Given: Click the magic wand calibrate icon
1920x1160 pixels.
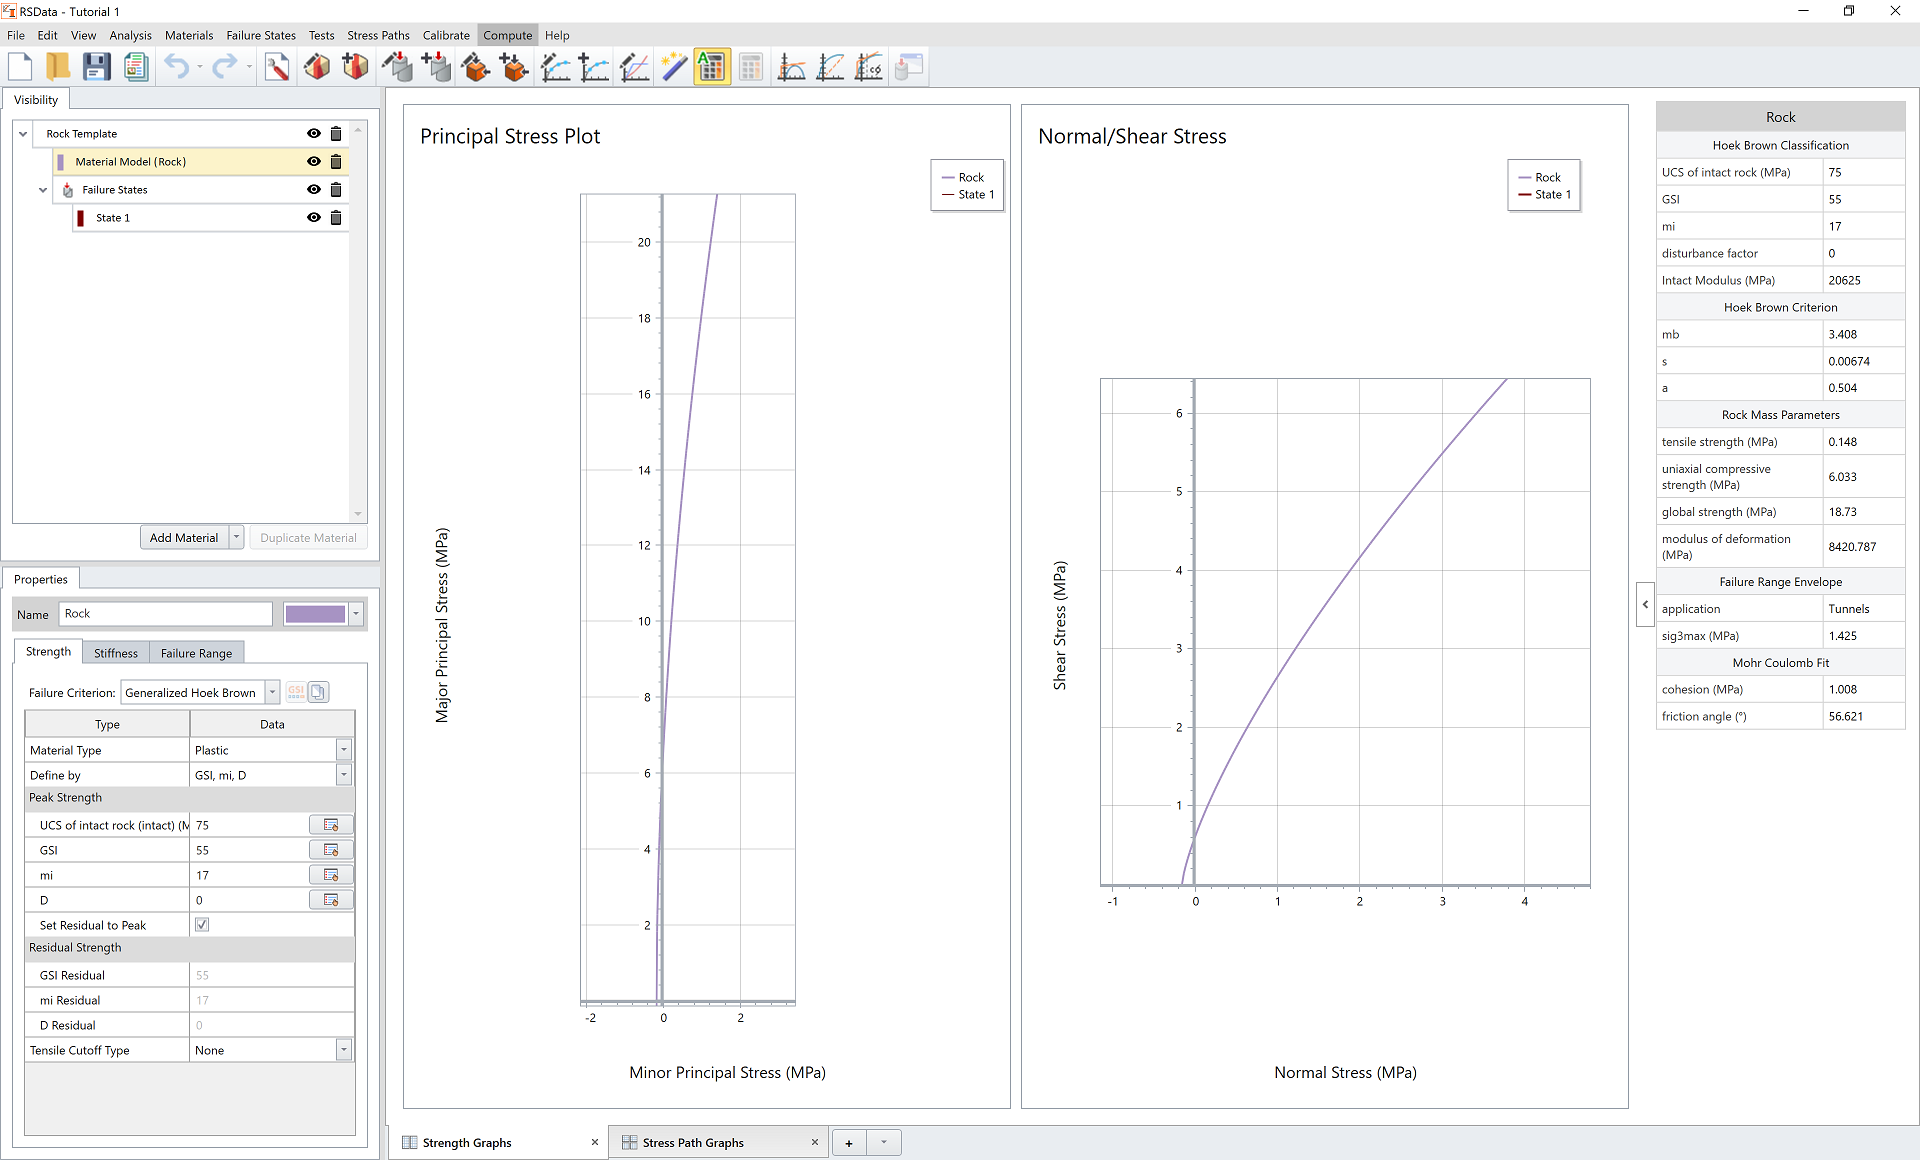Looking at the screenshot, I should pos(674,67).
